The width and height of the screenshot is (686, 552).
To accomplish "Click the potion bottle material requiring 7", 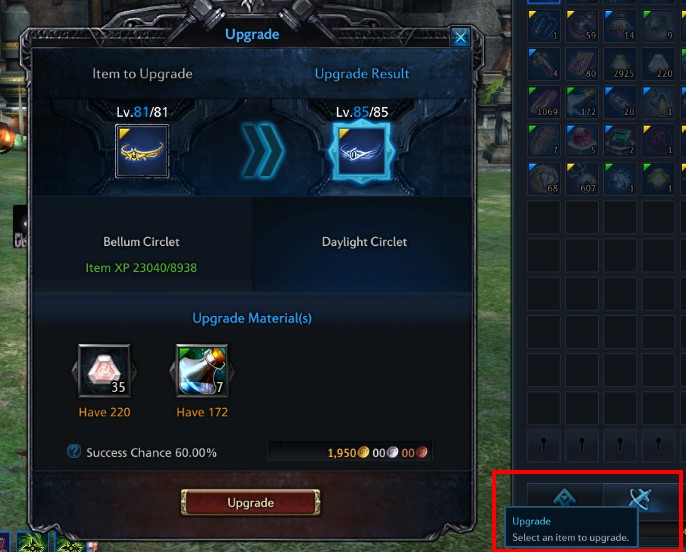I will 202,371.
